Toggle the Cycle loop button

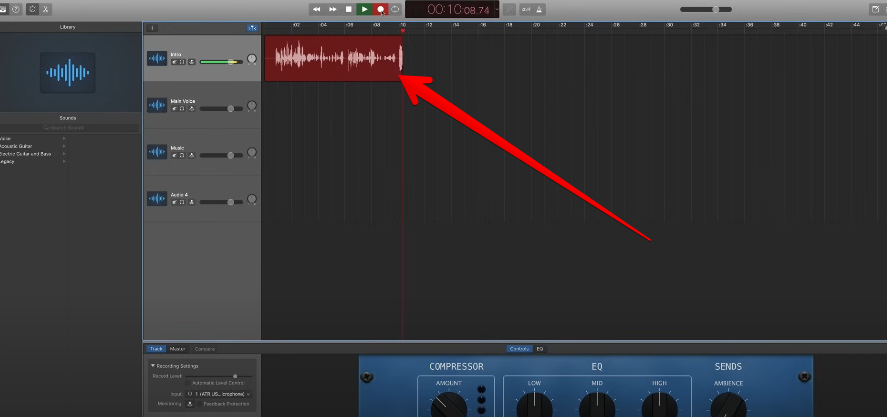point(396,9)
